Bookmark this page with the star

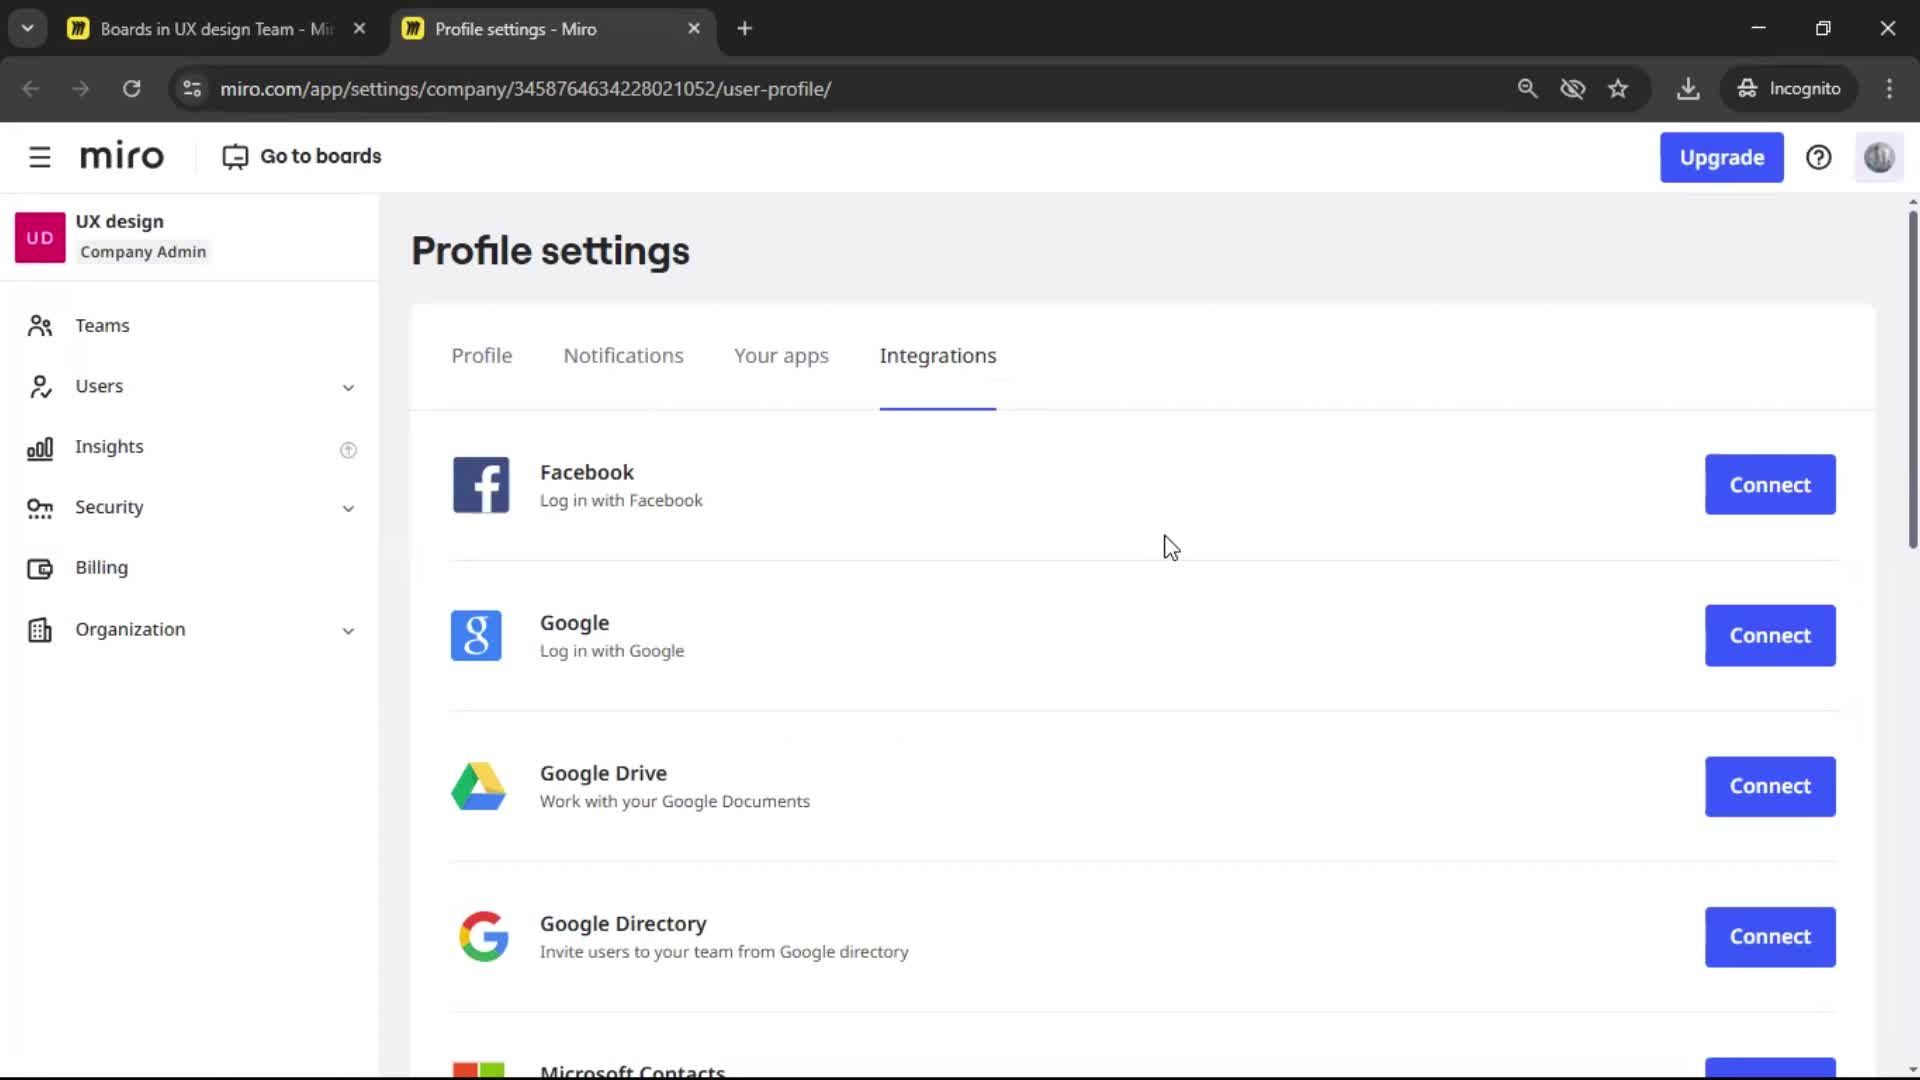click(1618, 88)
